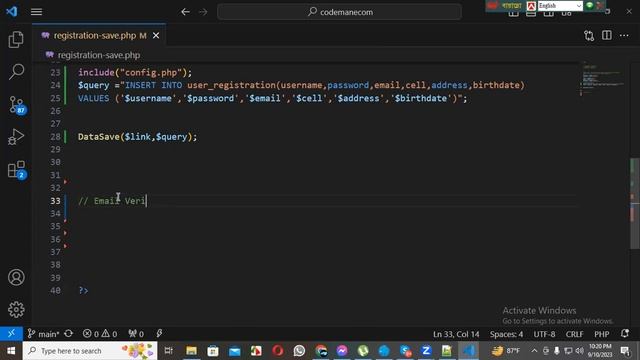Click the closing ?> tag on line 40

83,291
